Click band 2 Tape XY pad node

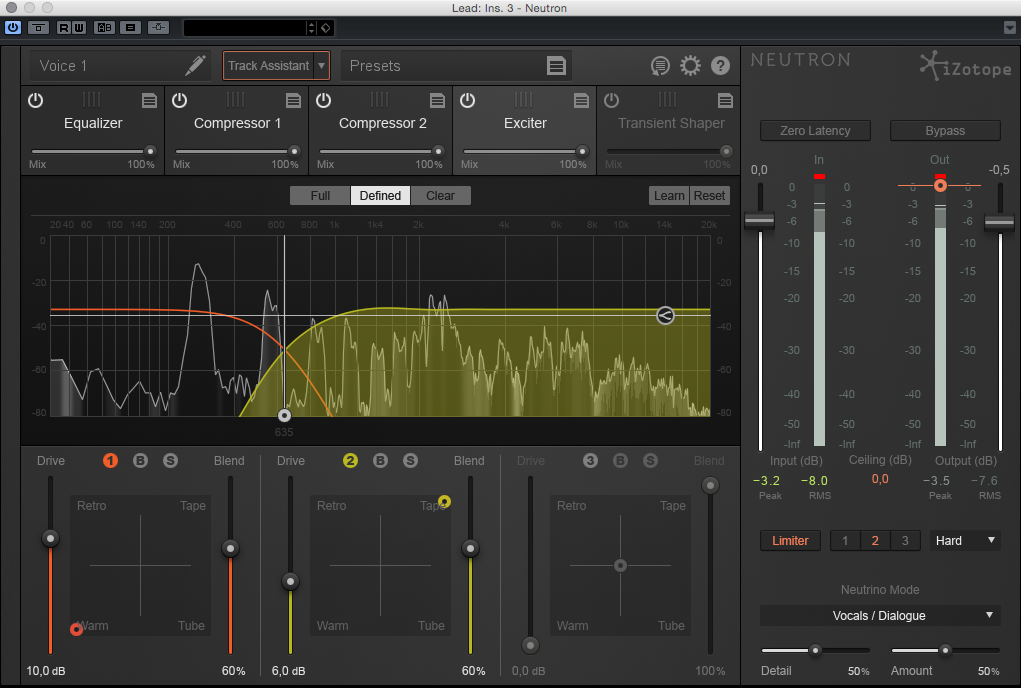coord(444,501)
